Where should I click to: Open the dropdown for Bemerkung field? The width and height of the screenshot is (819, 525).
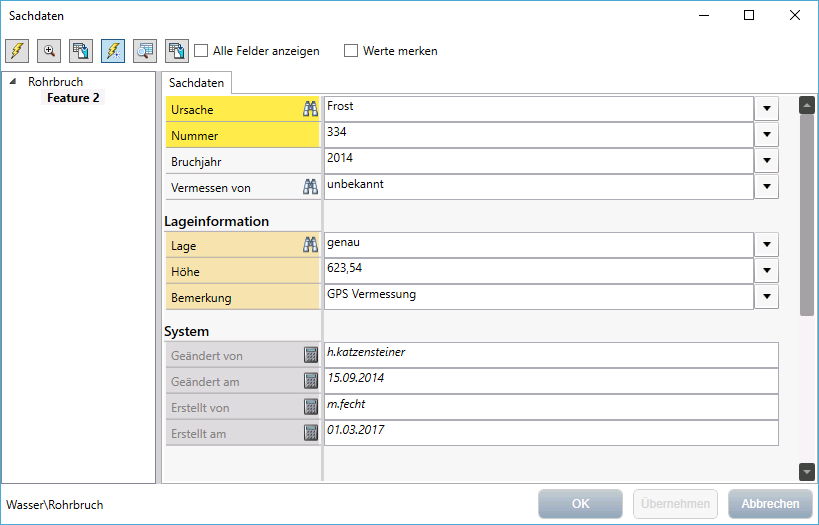click(x=767, y=297)
